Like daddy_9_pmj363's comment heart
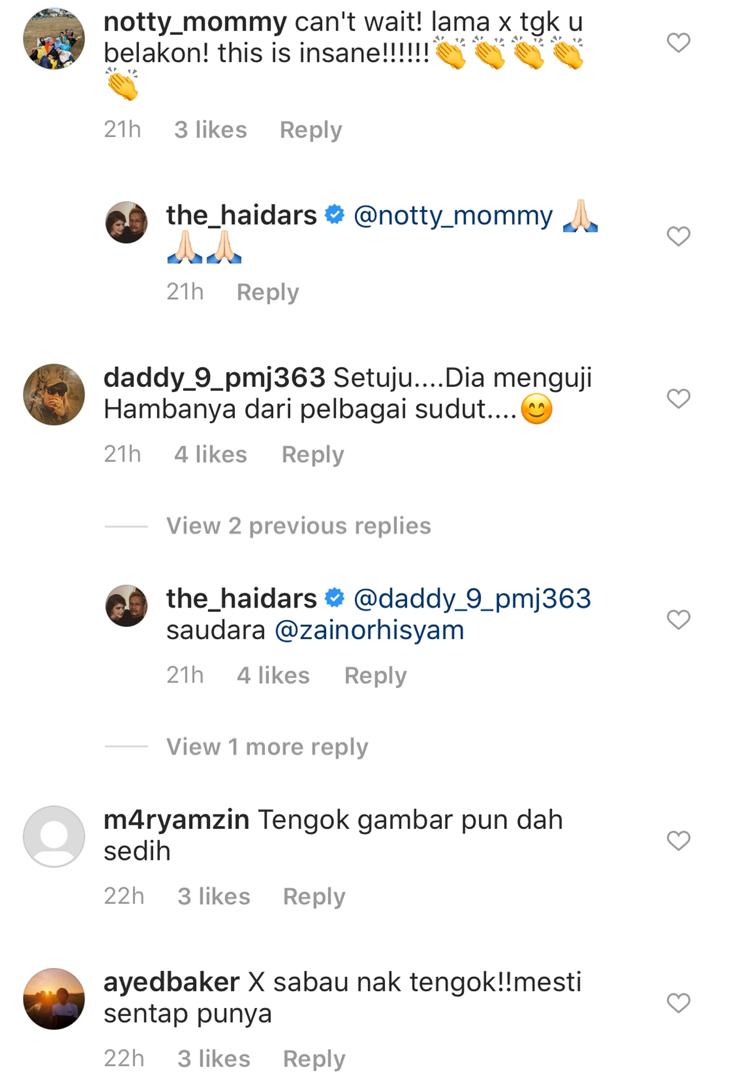 tap(679, 398)
